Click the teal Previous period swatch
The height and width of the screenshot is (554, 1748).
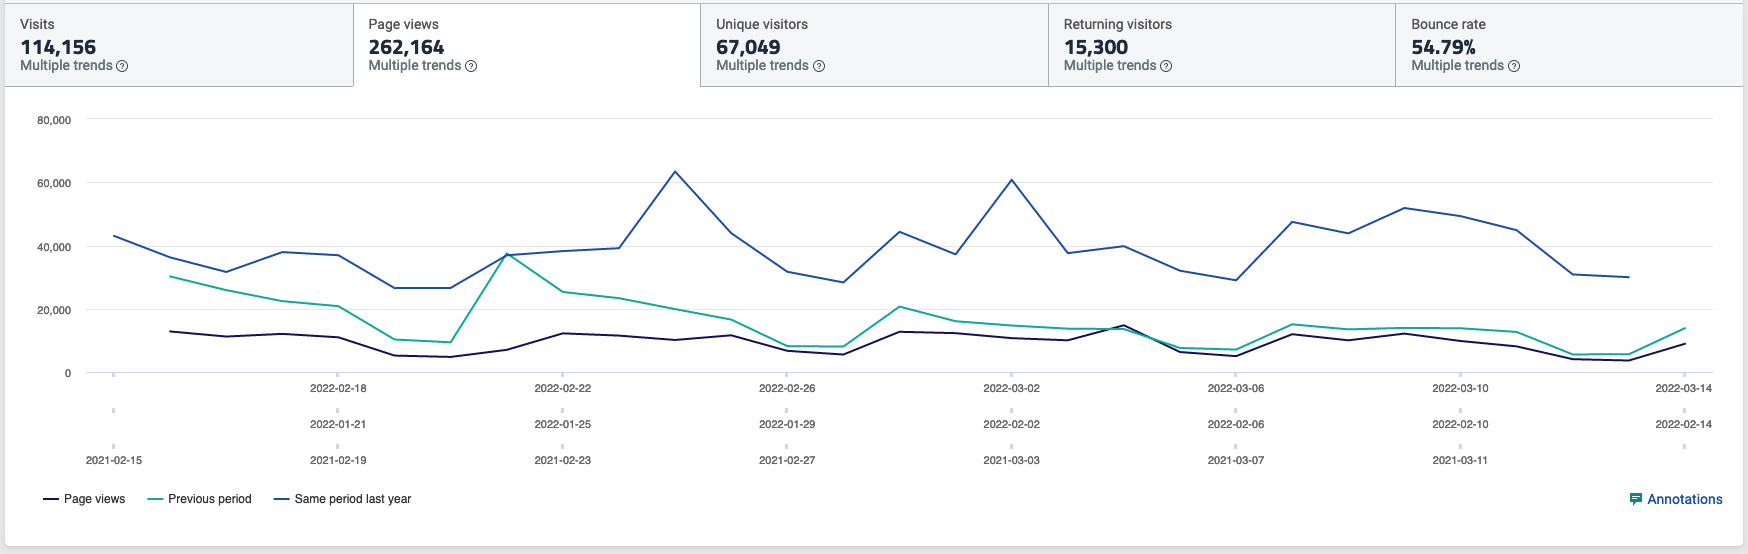[155, 499]
